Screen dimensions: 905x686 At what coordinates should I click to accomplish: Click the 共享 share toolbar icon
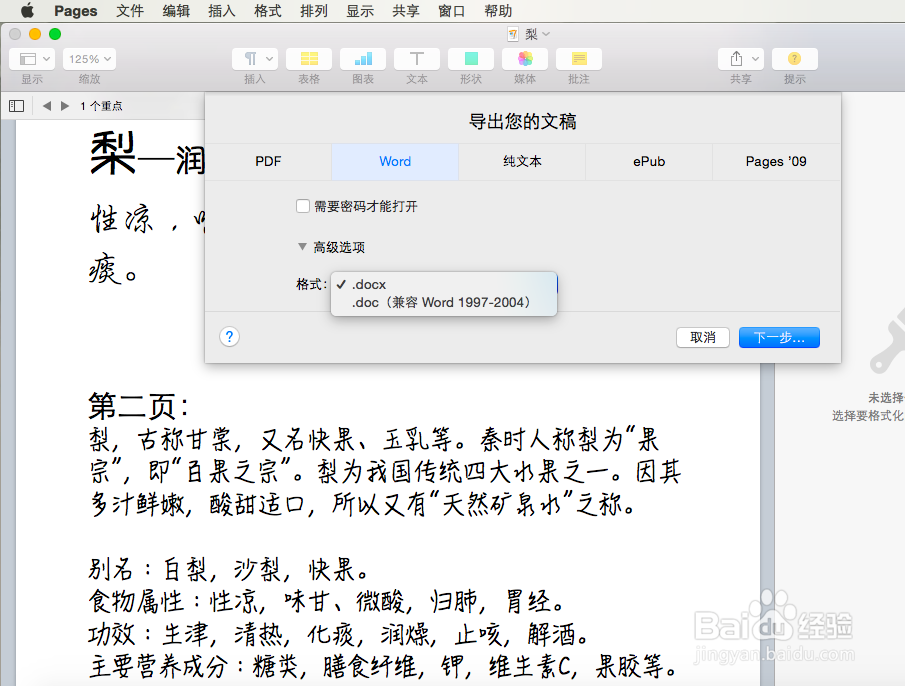pyautogui.click(x=741, y=59)
